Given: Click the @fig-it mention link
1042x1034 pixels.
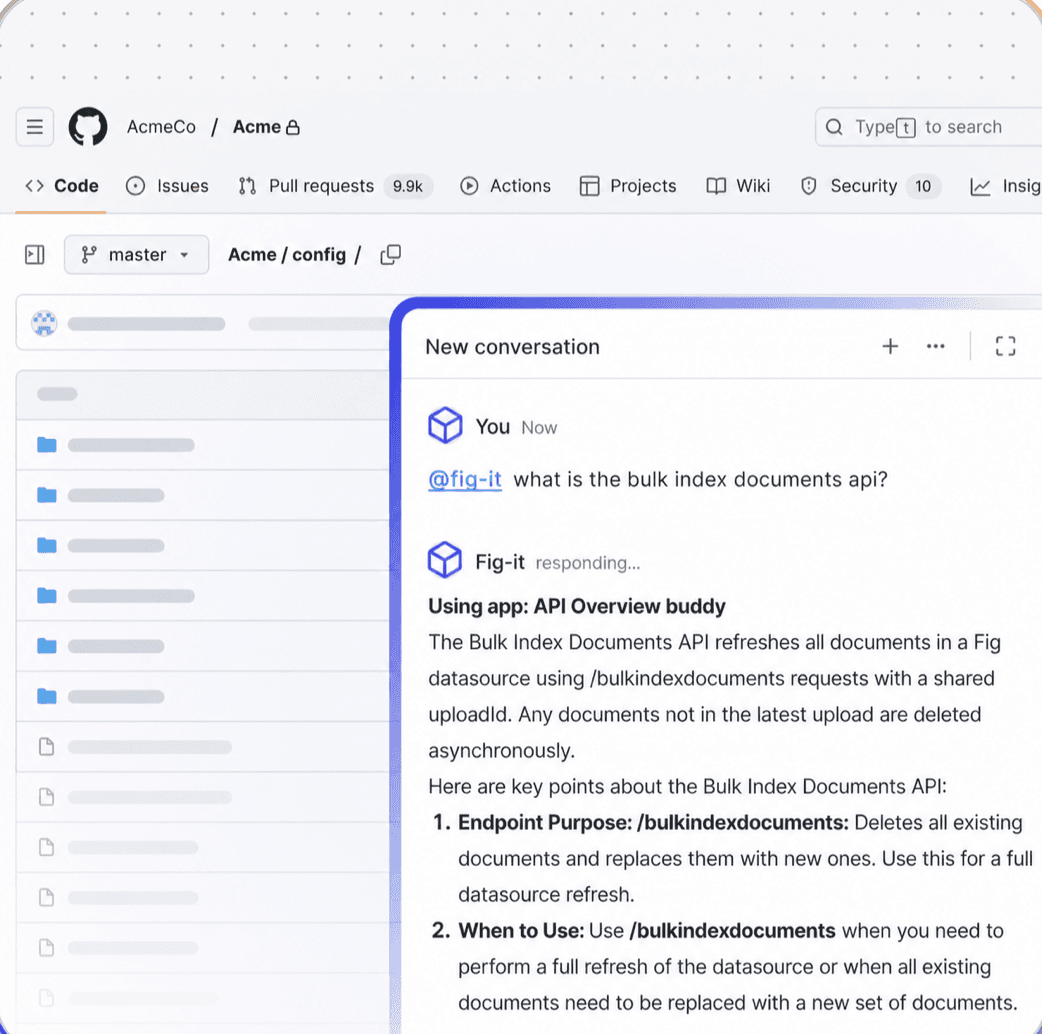Looking at the screenshot, I should pos(465,479).
